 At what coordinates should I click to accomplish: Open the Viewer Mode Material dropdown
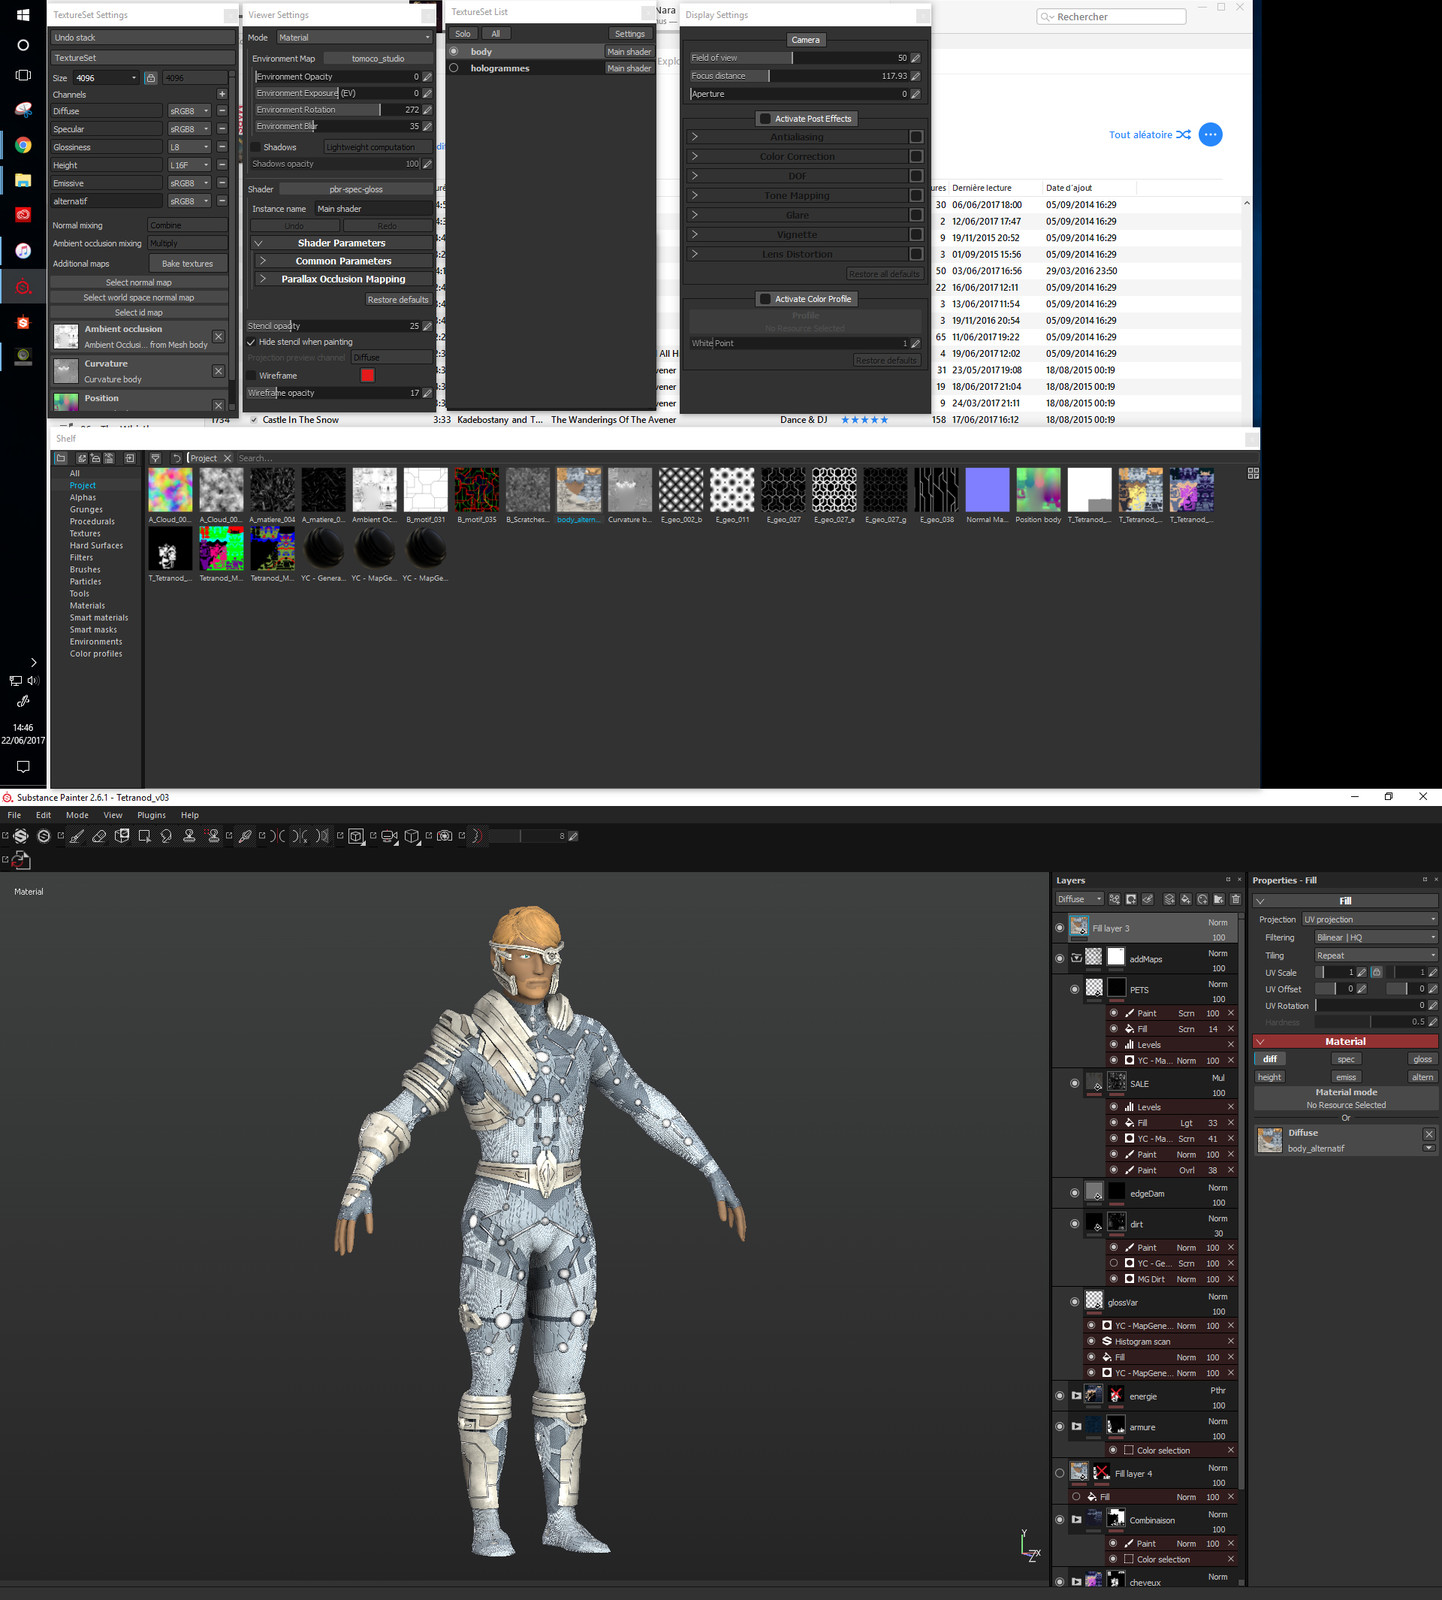pyautogui.click(x=354, y=38)
